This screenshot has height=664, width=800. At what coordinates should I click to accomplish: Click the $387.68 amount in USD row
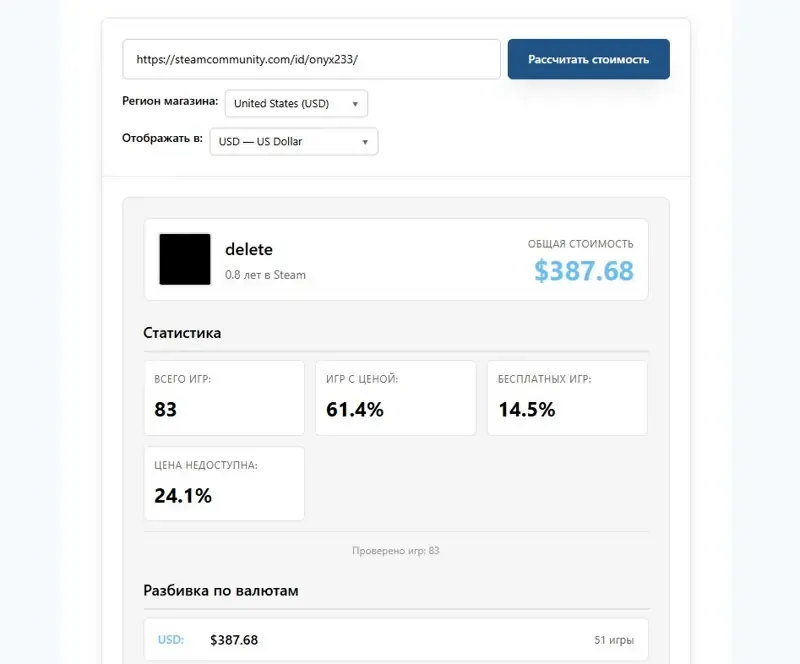click(x=234, y=640)
